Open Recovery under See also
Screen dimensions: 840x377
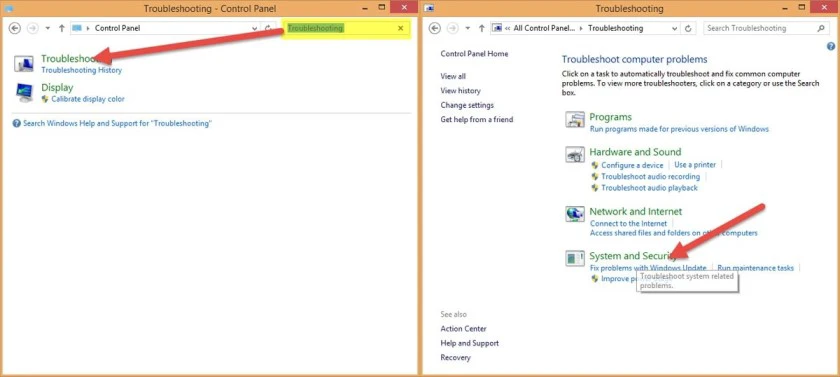pos(455,358)
